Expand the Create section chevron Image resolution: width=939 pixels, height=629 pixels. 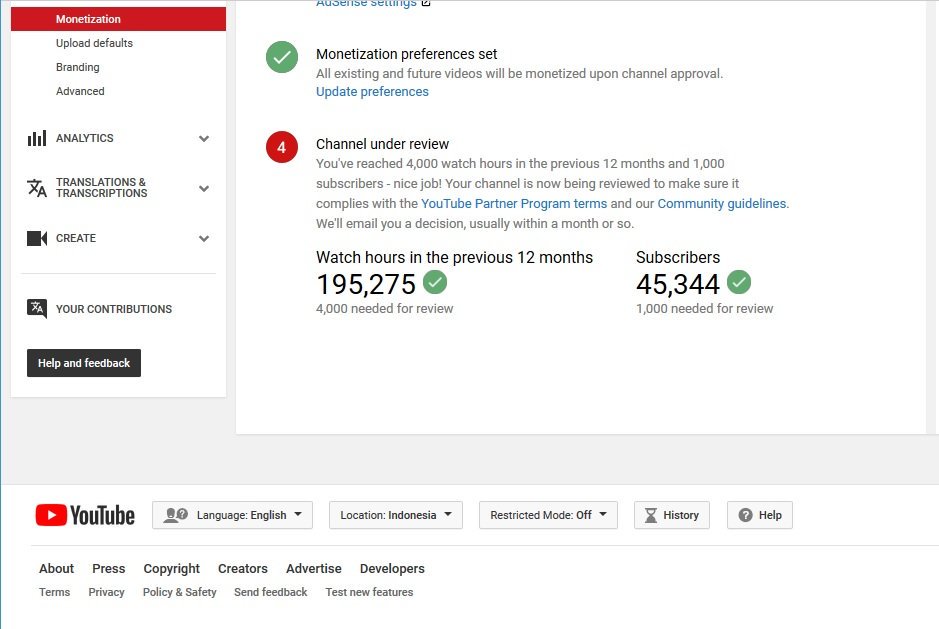point(204,238)
